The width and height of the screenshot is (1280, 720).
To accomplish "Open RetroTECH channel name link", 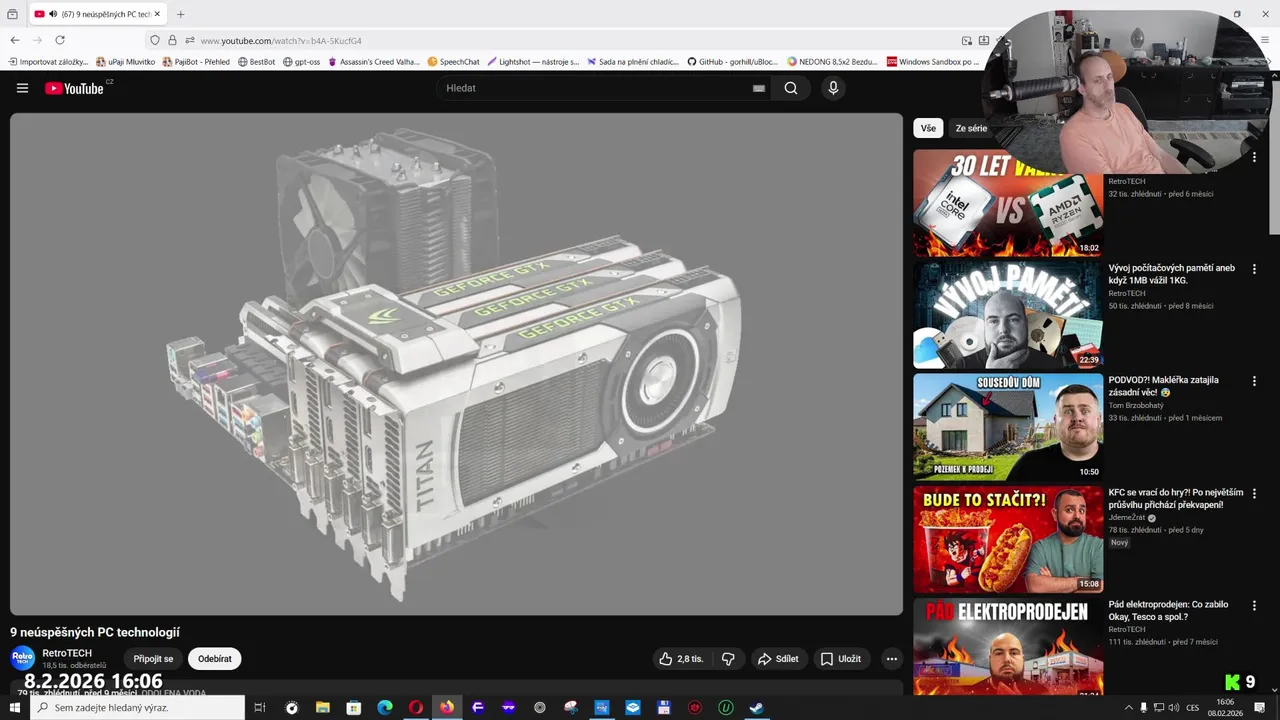I will pos(67,653).
